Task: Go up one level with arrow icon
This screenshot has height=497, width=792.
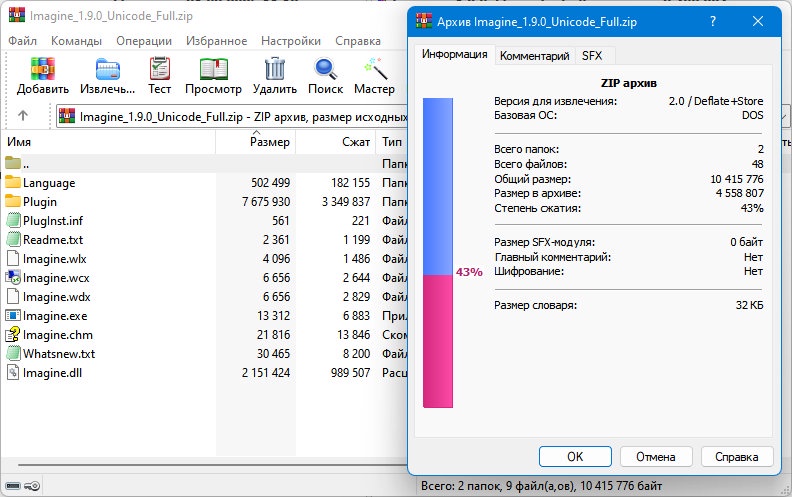Action: [23, 116]
